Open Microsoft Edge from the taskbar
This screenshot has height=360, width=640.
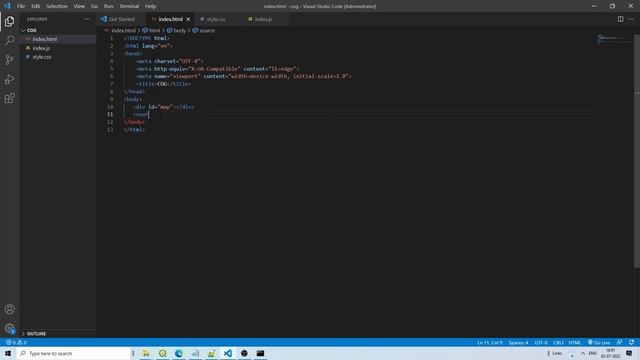pos(178,353)
